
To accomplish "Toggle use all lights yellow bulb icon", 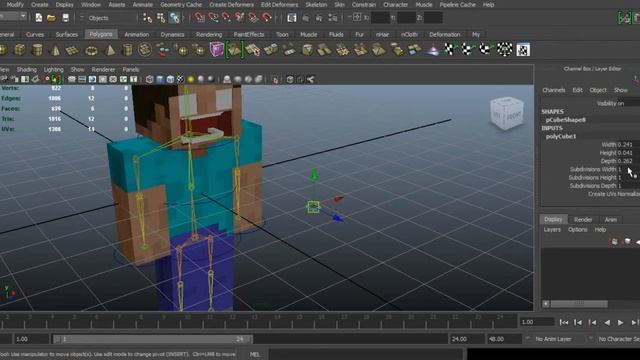I will pos(191,79).
